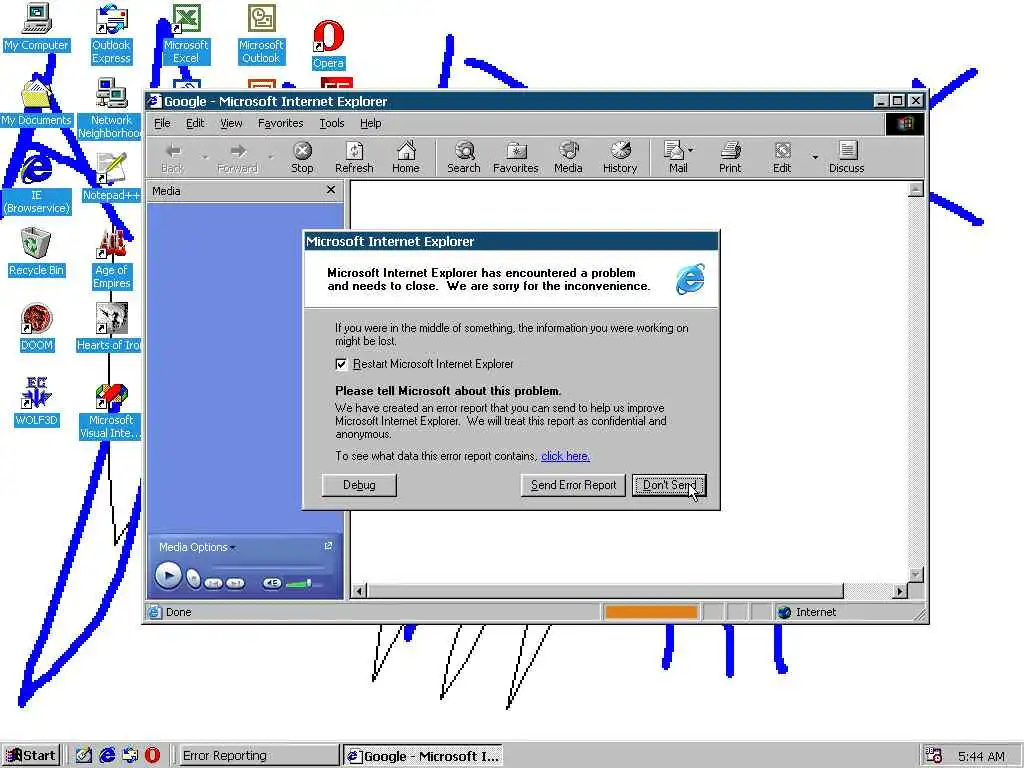The image size is (1024, 768).
Task: Skip to previous media track
Action: click(x=214, y=583)
